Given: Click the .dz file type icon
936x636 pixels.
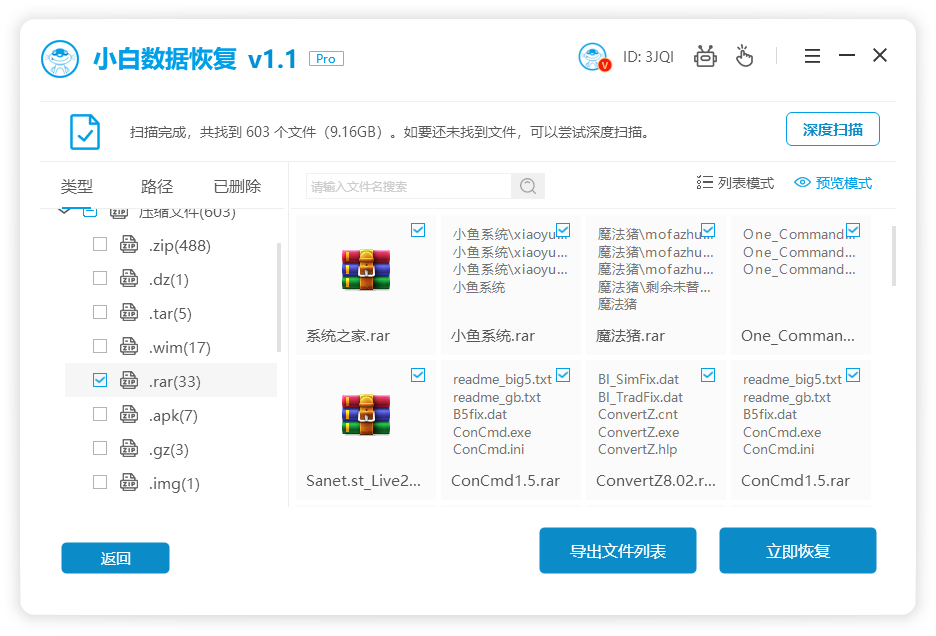Looking at the screenshot, I should click(x=129, y=278).
